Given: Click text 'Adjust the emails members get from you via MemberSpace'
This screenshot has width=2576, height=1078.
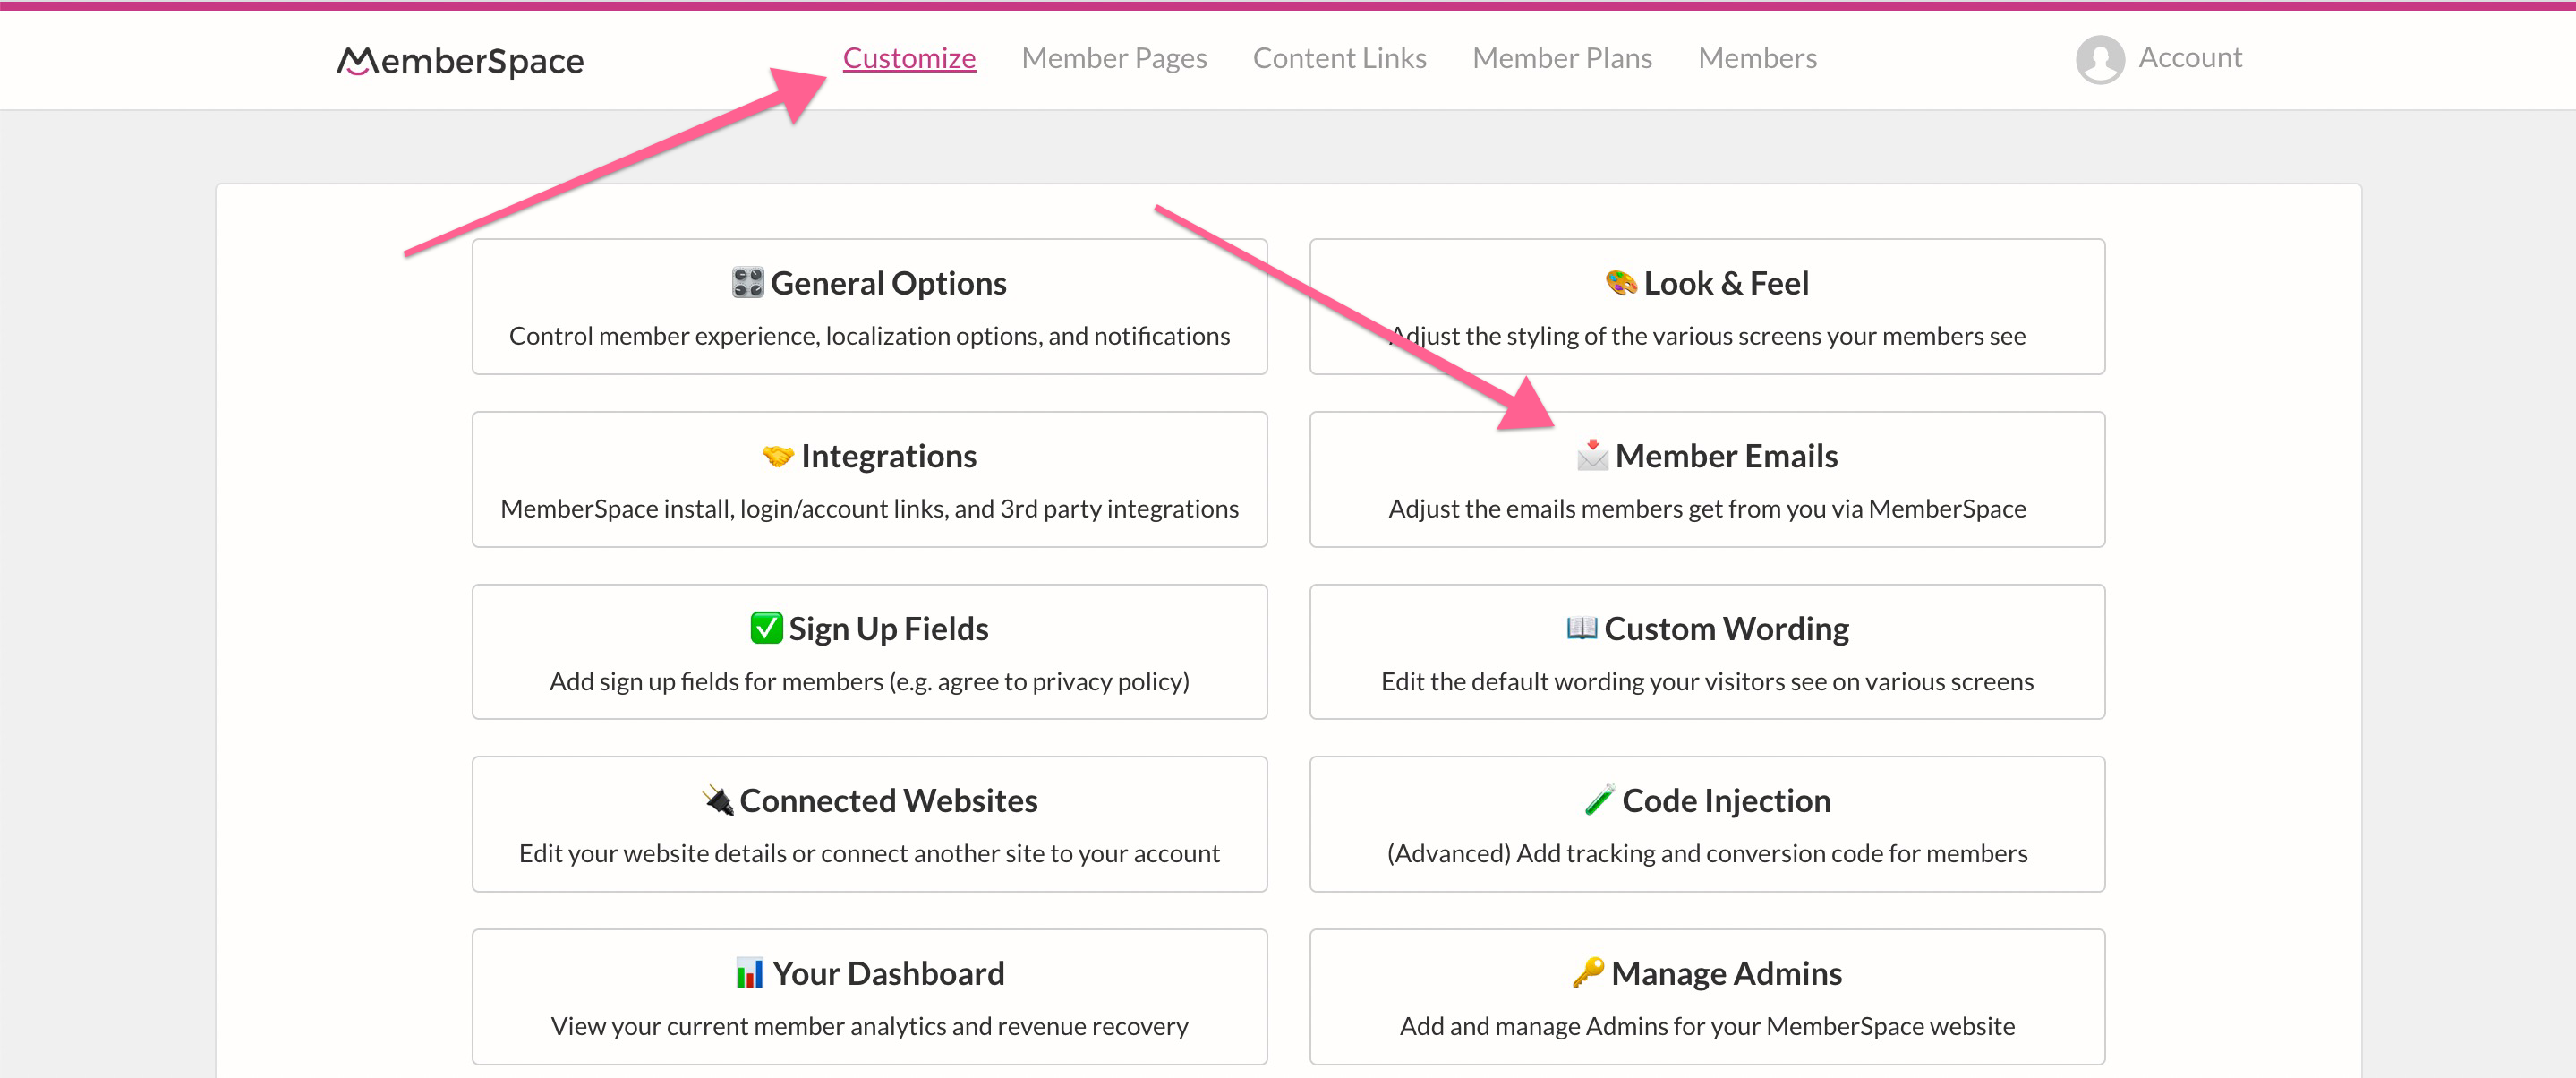Looking at the screenshot, I should 1707,509.
